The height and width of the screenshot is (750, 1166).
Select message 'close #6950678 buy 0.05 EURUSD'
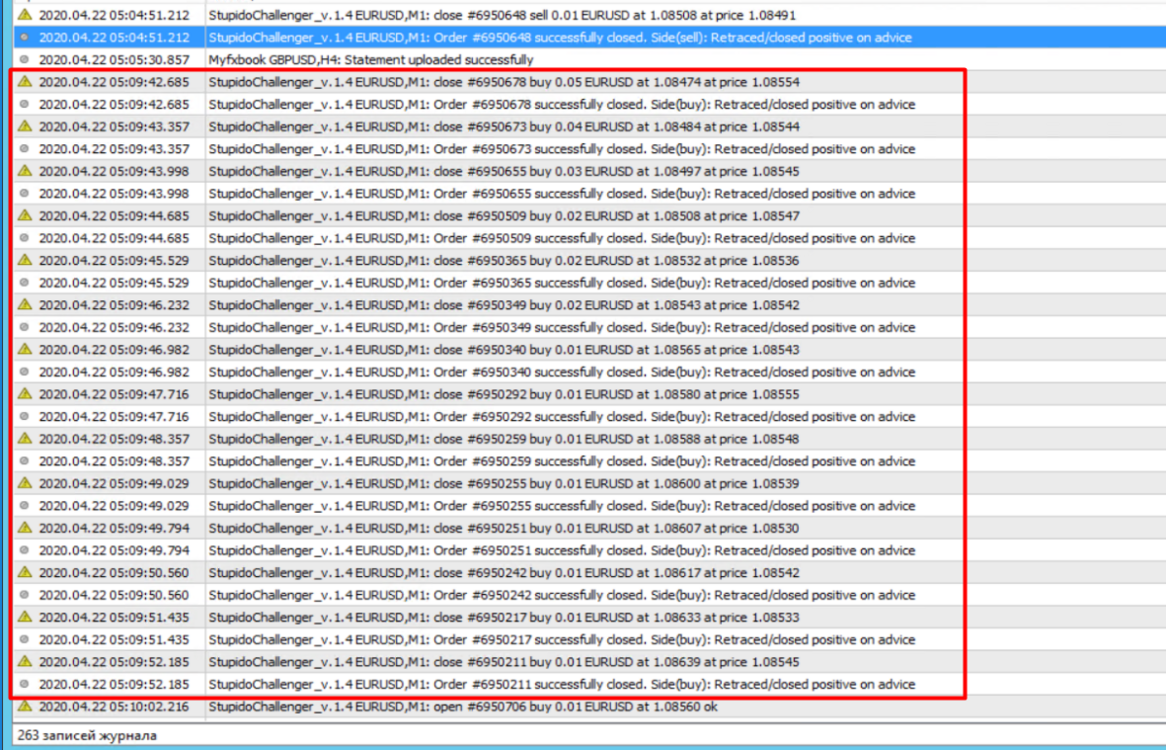click(x=504, y=82)
